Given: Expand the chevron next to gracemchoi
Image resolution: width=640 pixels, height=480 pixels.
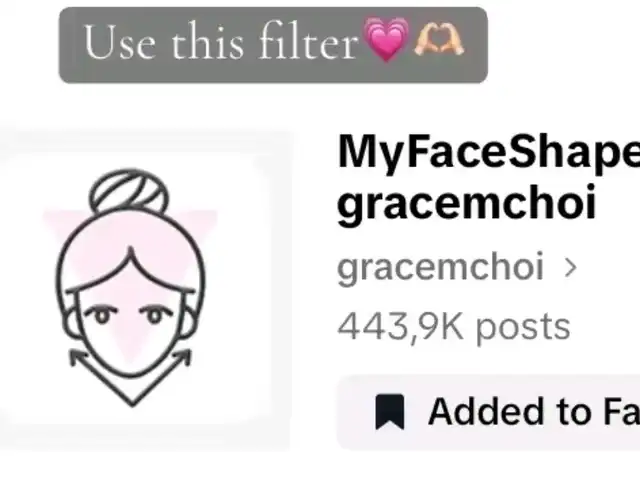Looking at the screenshot, I should pyautogui.click(x=570, y=268).
